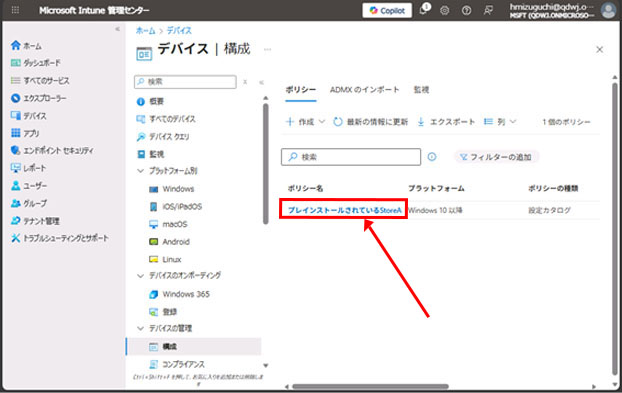Open トラブルシューティングとサポート in the left navigation
This screenshot has height=393, width=622.
point(60,238)
